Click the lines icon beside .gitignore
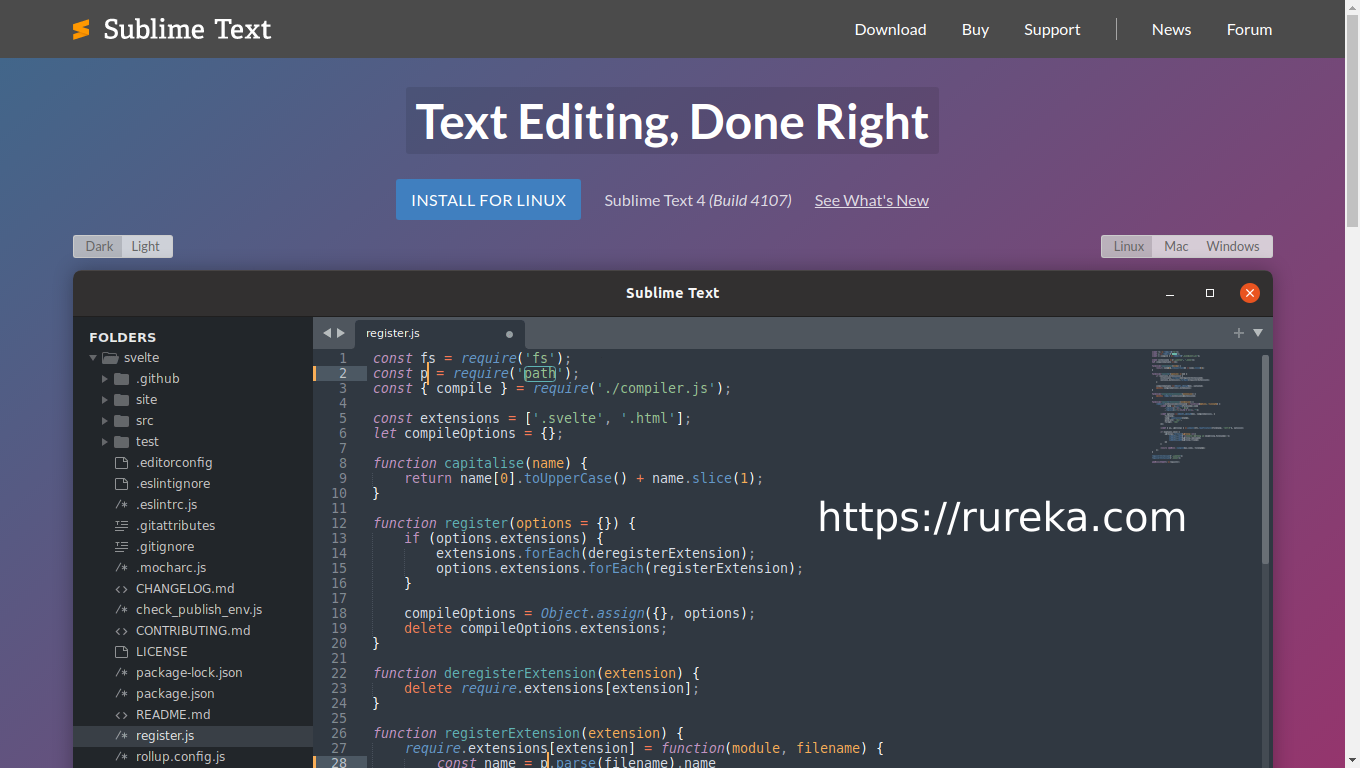Viewport: 1360px width, 768px height. (x=121, y=547)
